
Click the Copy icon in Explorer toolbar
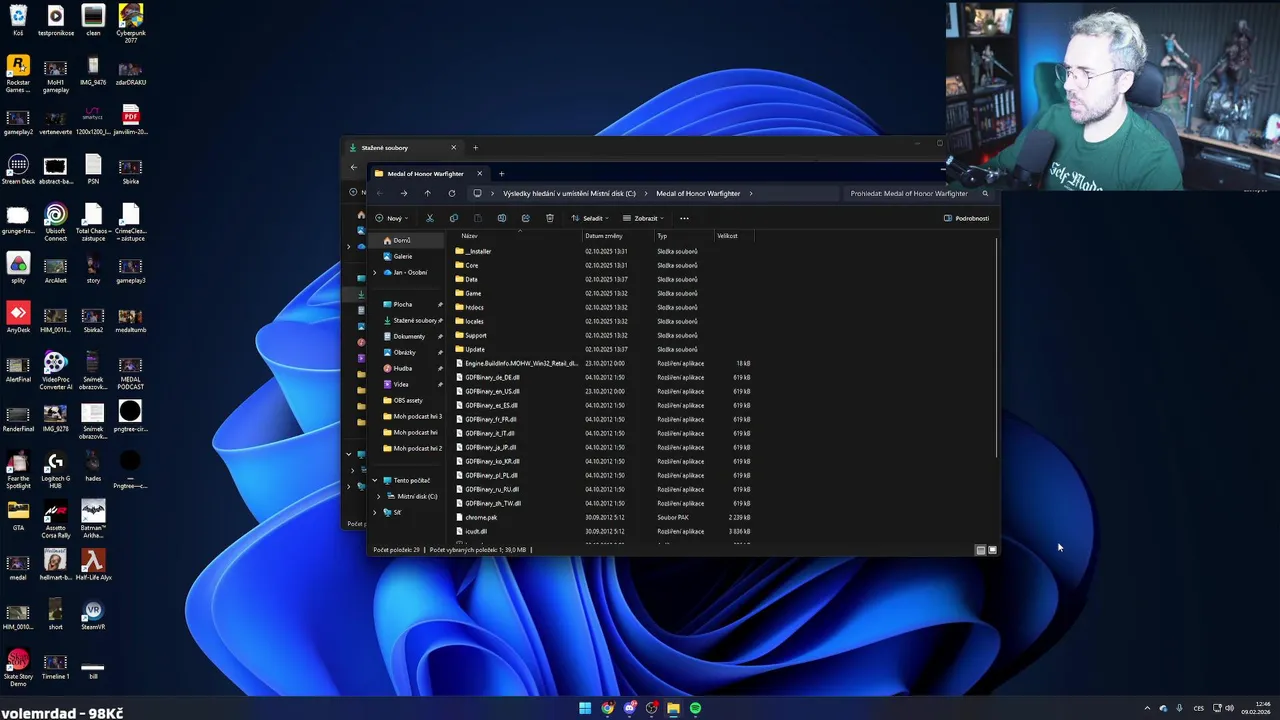(454, 218)
